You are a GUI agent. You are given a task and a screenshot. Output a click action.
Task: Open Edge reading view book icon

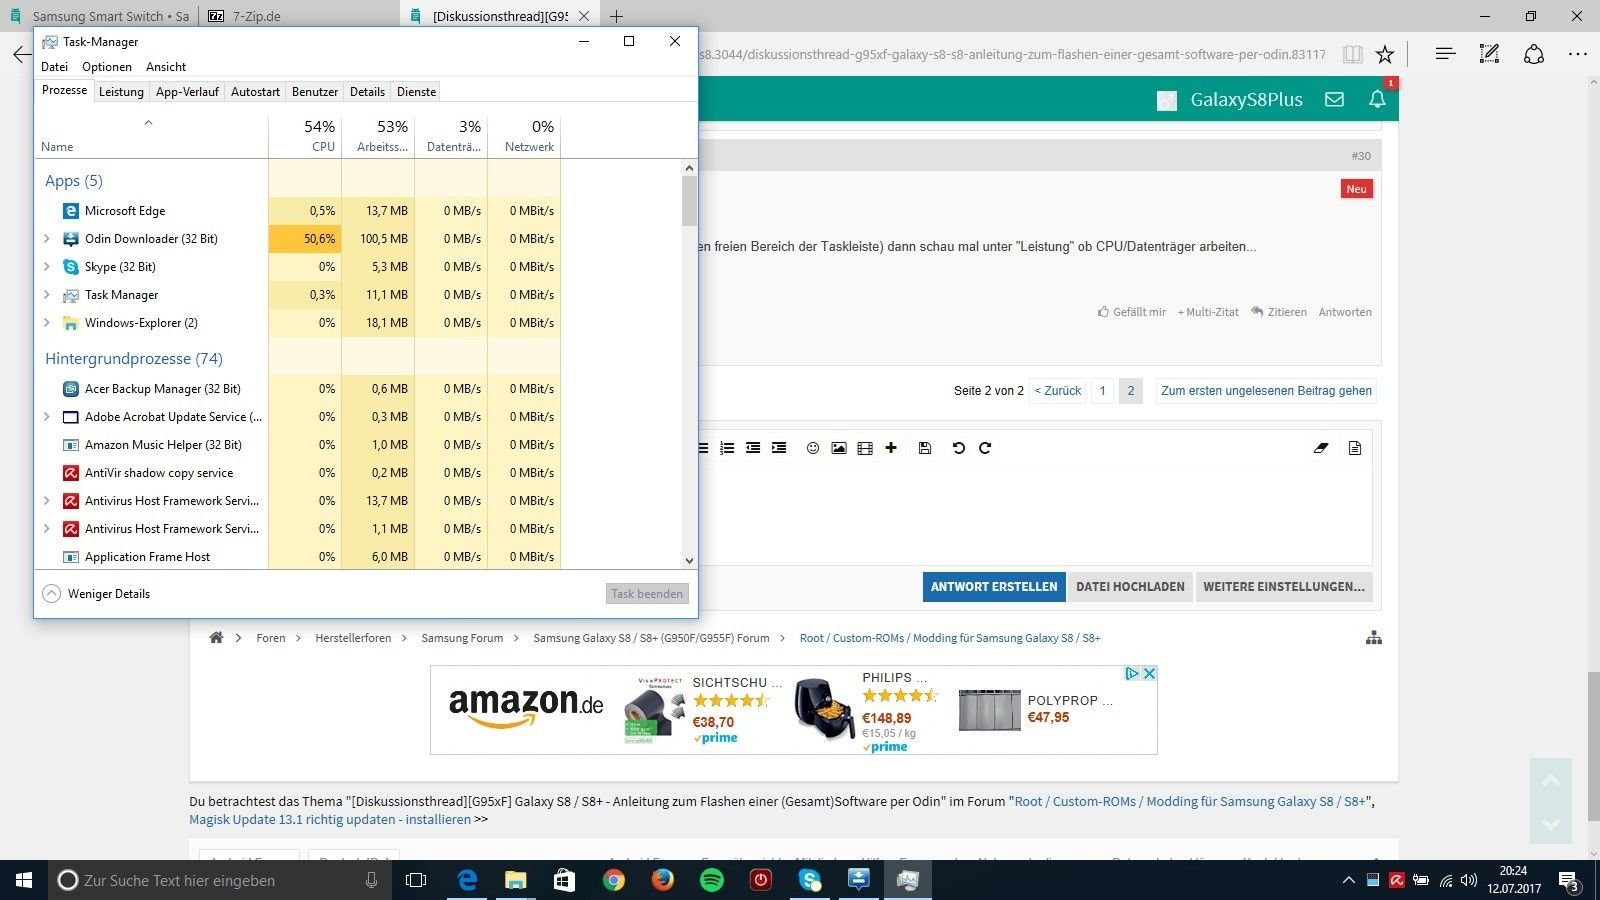tap(1352, 54)
